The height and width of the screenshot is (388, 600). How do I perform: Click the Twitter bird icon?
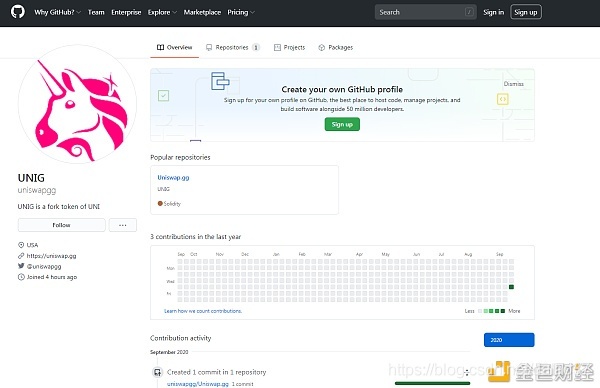[x=21, y=266]
